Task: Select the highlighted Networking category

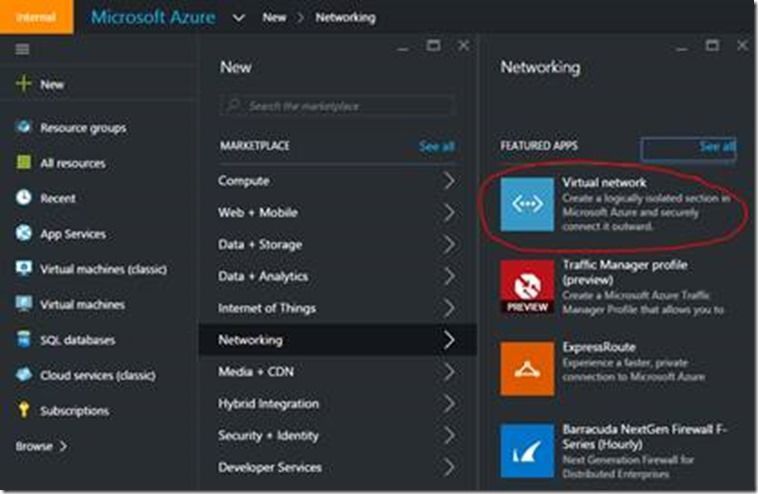Action: point(338,340)
